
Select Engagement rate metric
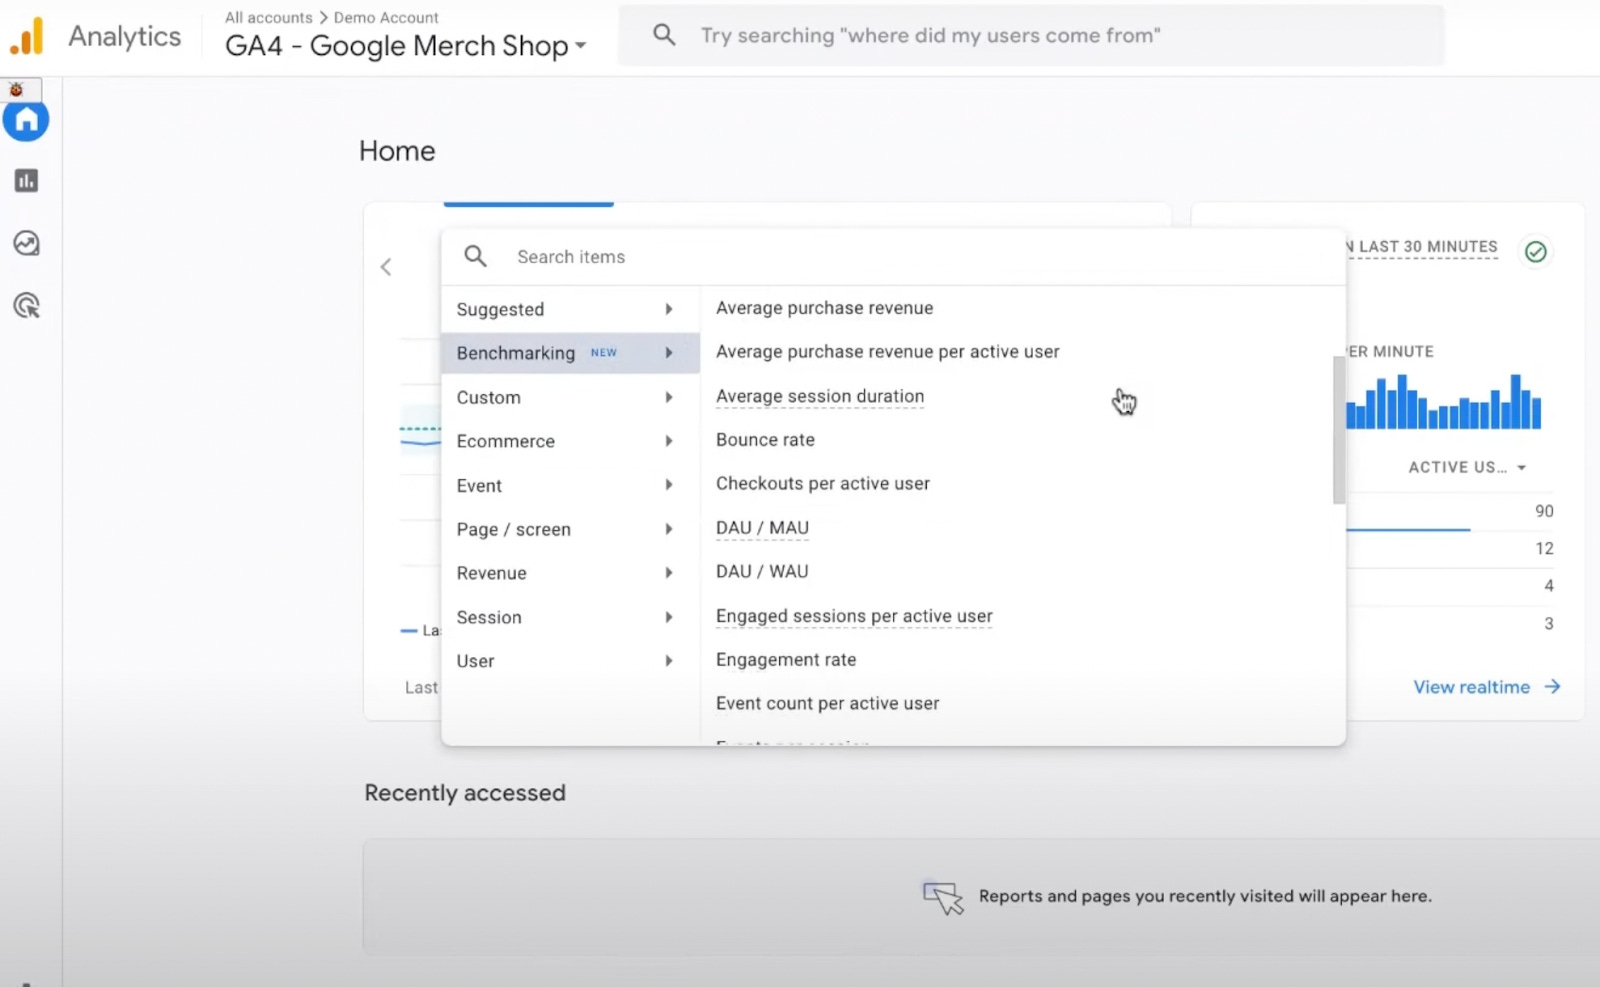(786, 660)
